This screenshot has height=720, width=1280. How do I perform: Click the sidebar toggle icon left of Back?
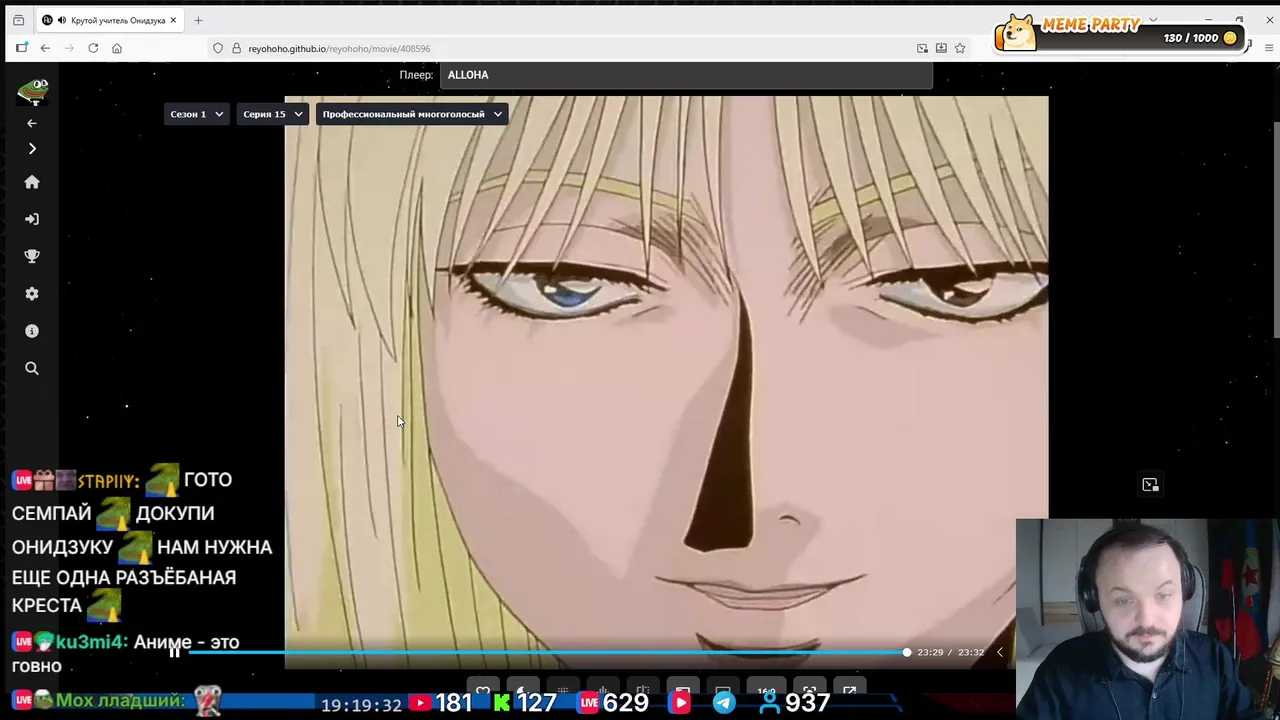(22, 48)
